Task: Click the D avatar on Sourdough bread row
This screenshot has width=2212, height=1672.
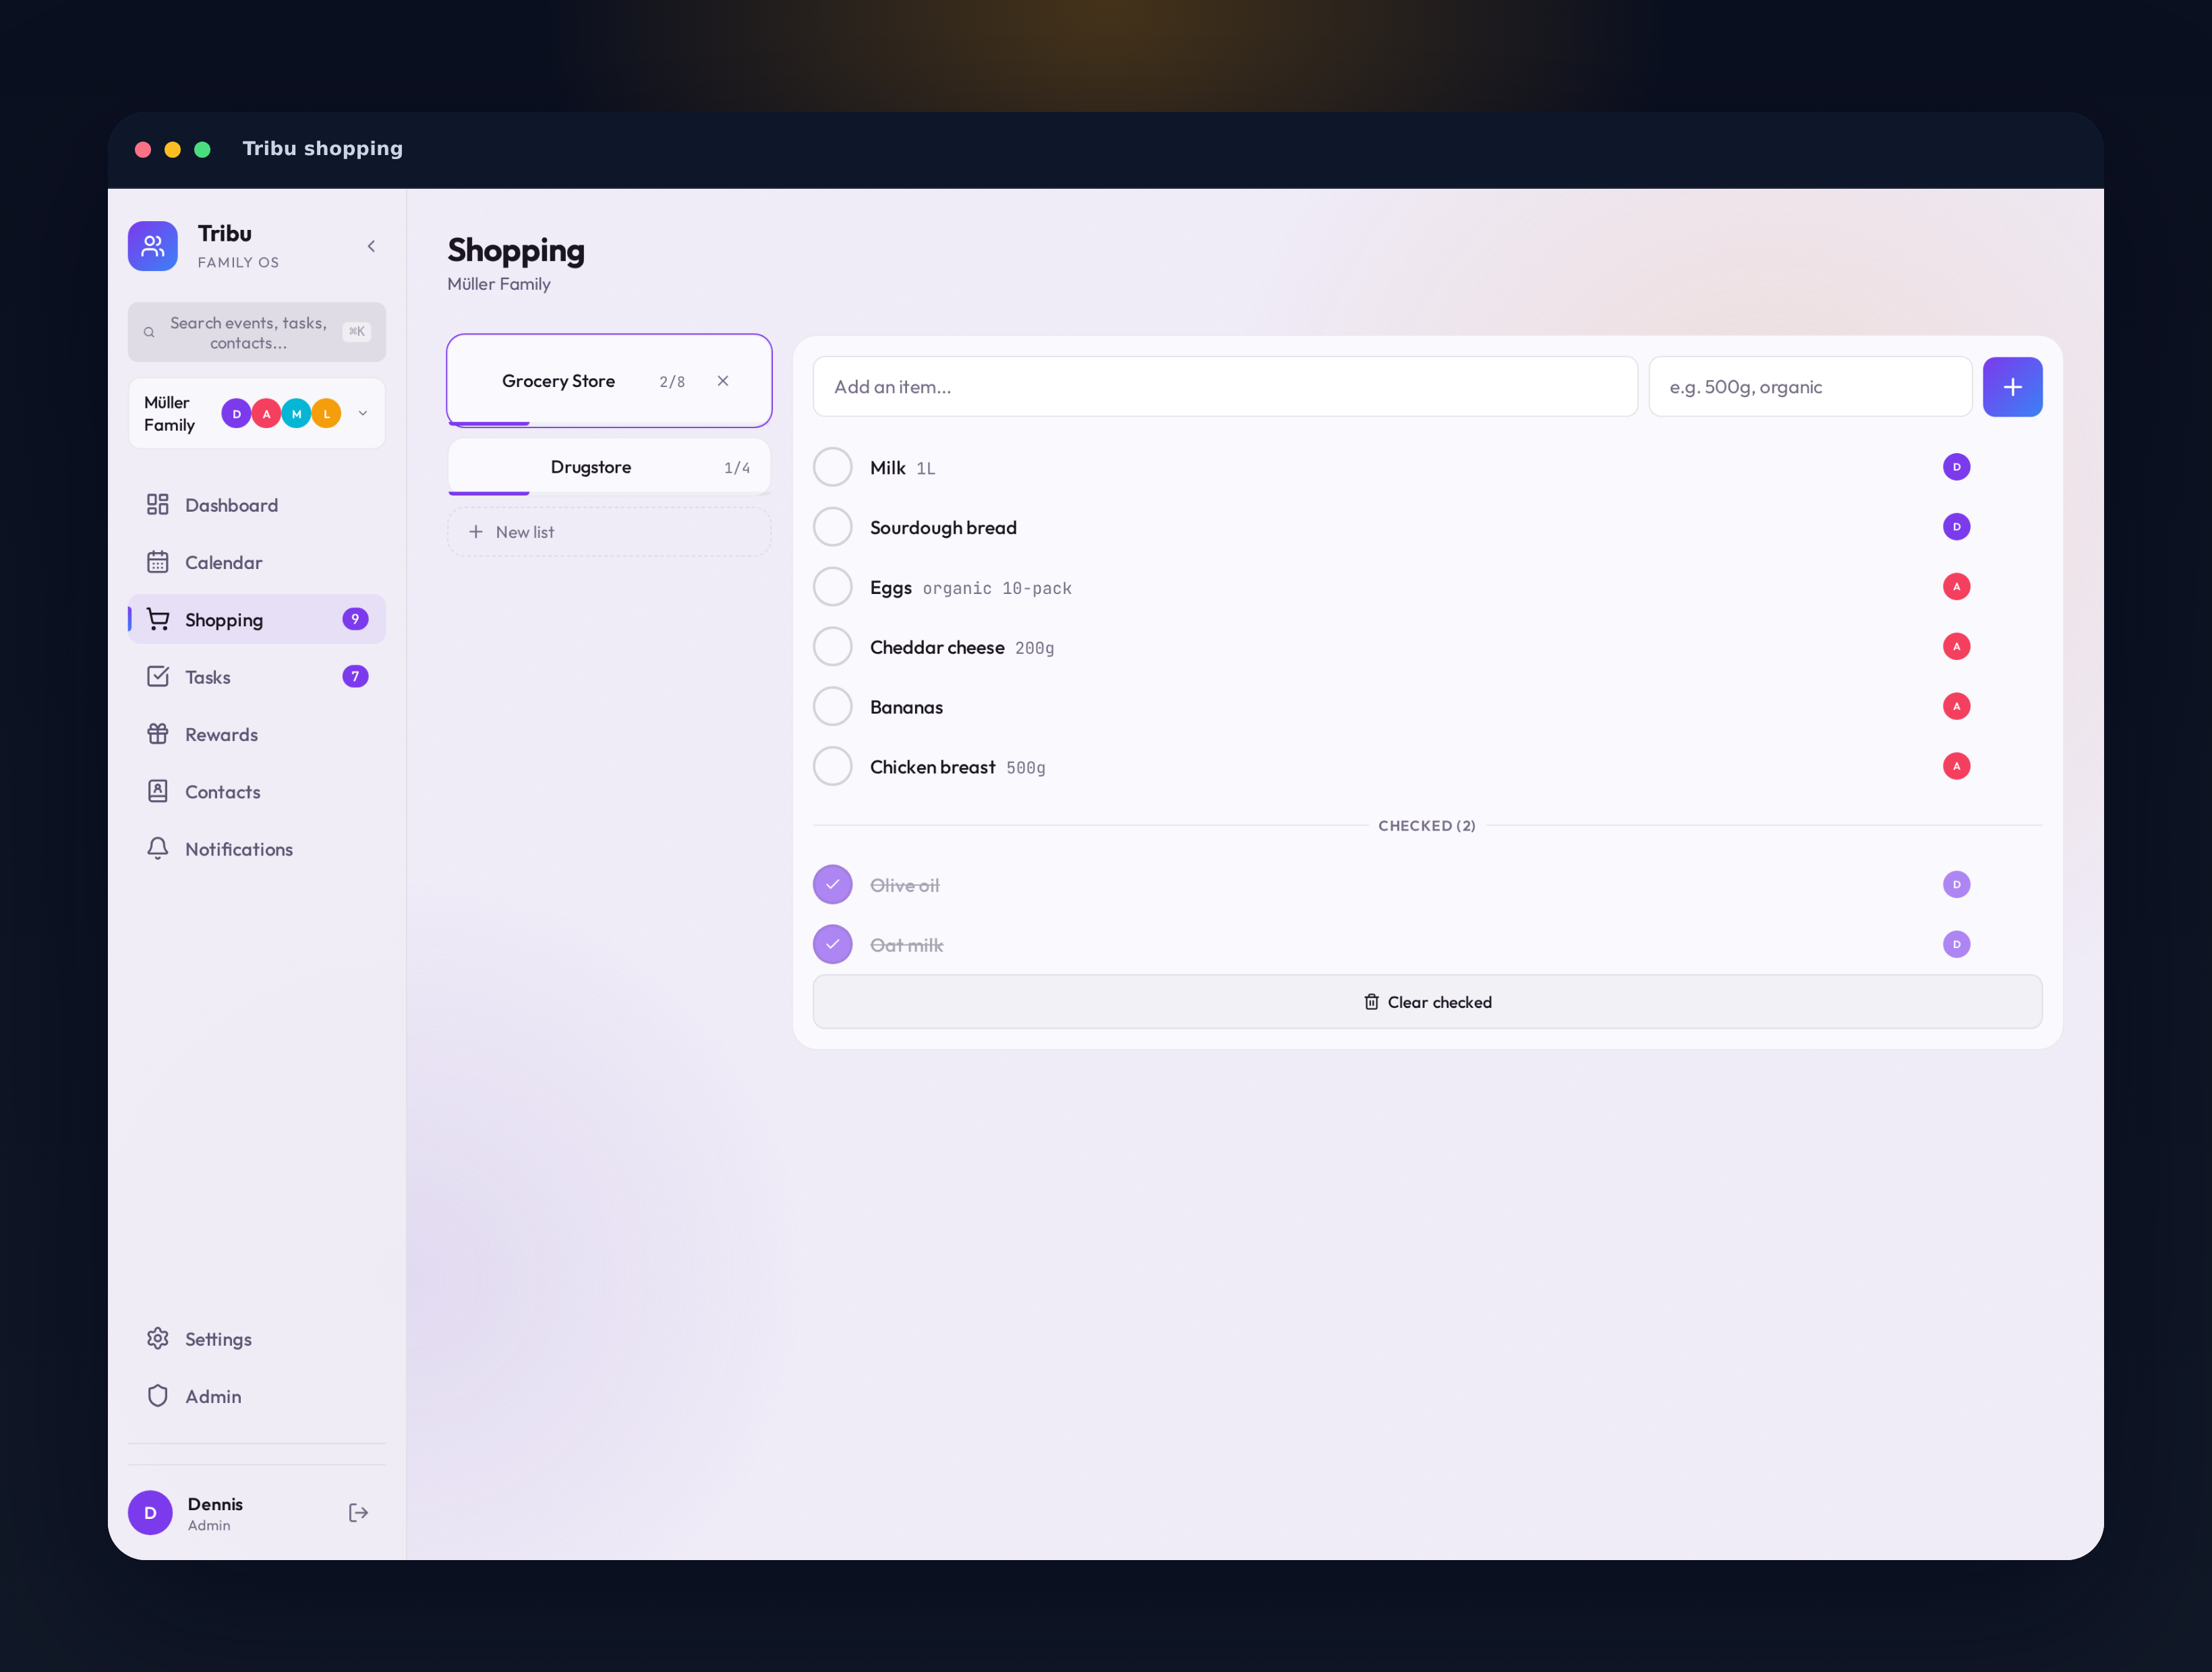Action: [x=1956, y=527]
